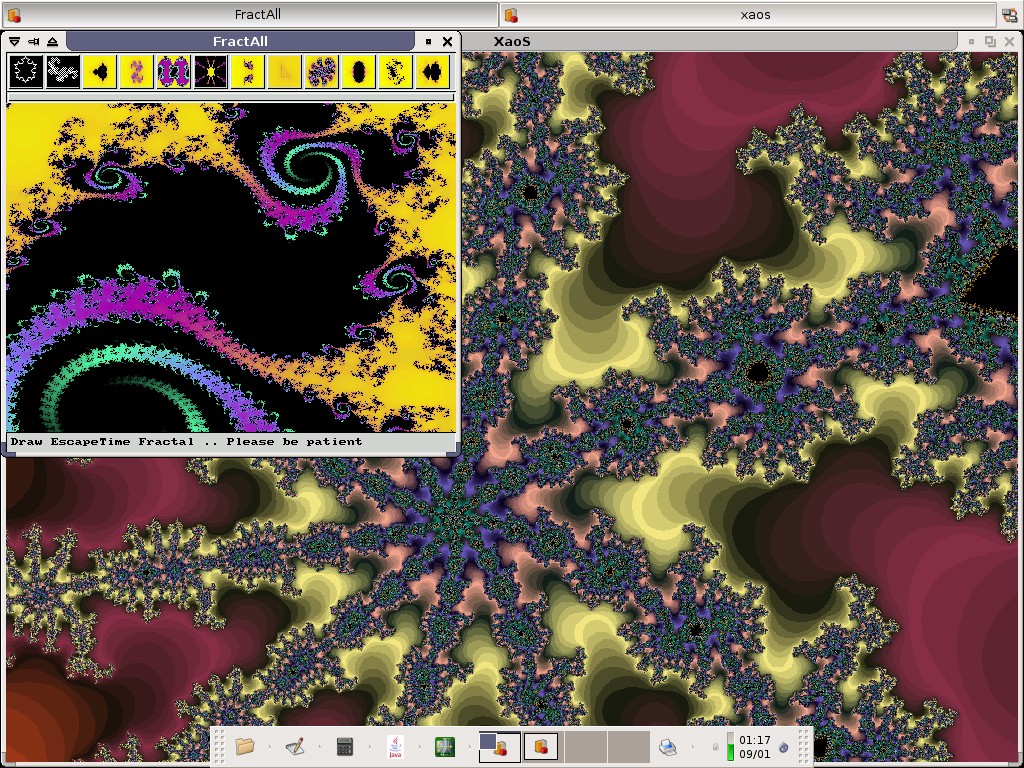Choose the black oval fractal icon

click(x=359, y=72)
